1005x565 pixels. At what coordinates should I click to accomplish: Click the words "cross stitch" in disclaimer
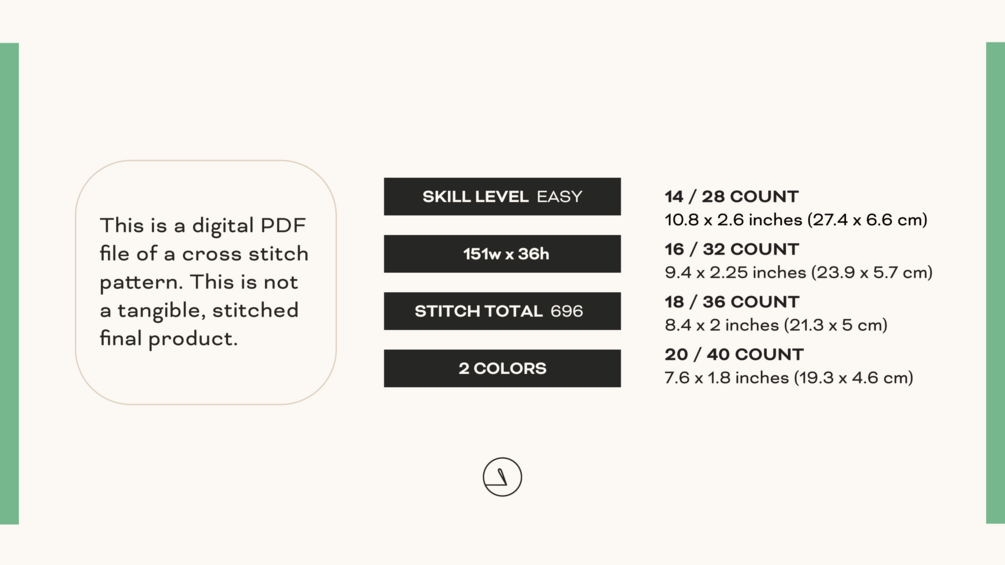pyautogui.click(x=245, y=254)
